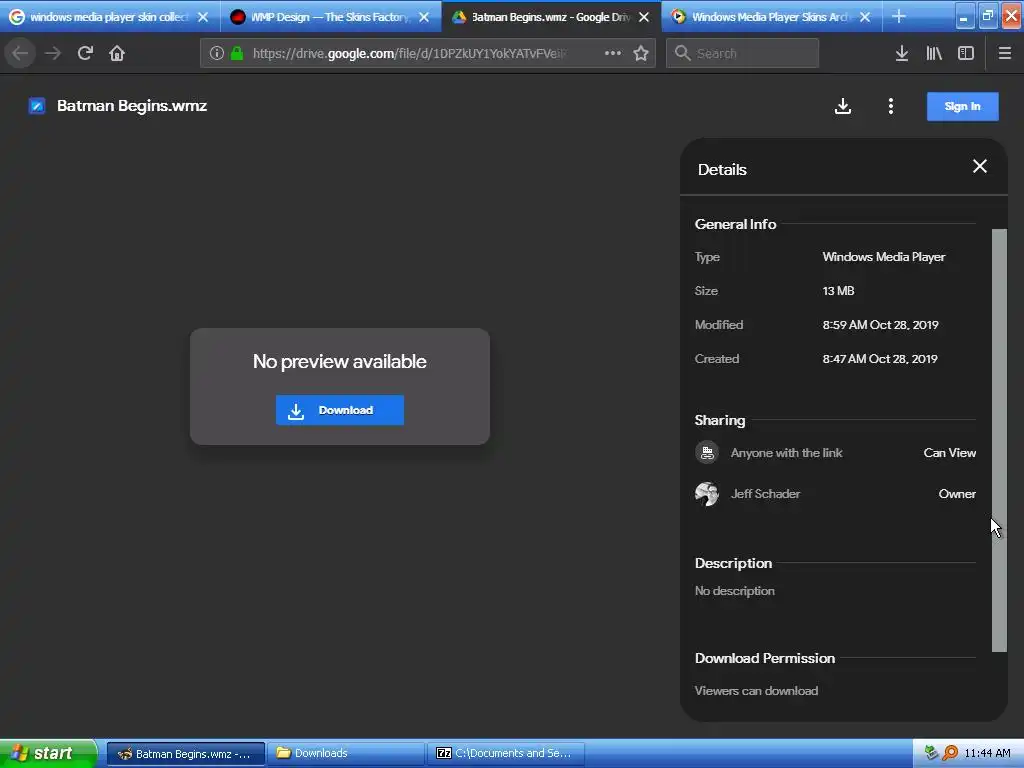Select Batman Begins.wmz taskbar button
The width and height of the screenshot is (1024, 768).
(186, 753)
